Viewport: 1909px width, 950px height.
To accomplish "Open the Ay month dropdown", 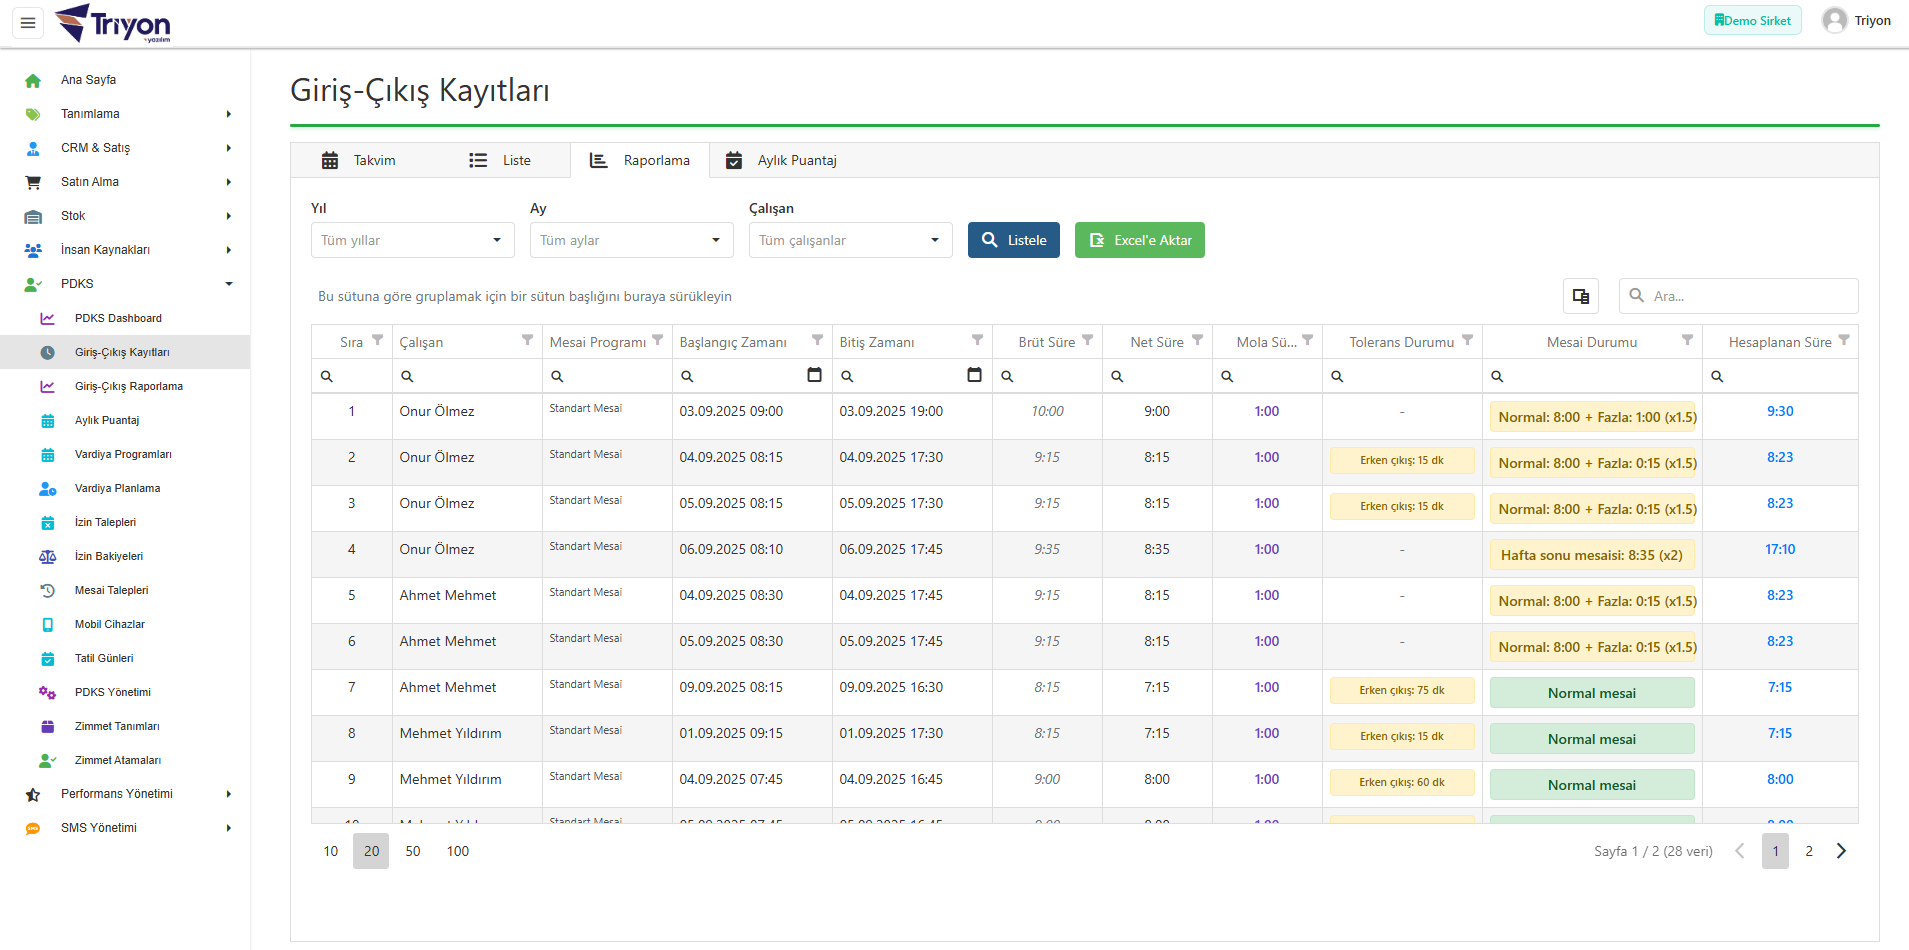I will pyautogui.click(x=631, y=240).
